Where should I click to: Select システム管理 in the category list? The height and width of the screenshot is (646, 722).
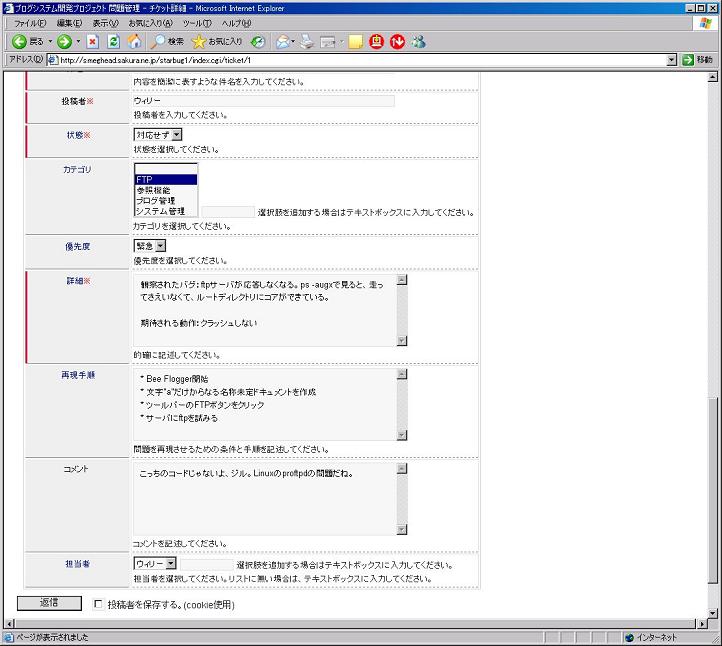click(x=161, y=211)
